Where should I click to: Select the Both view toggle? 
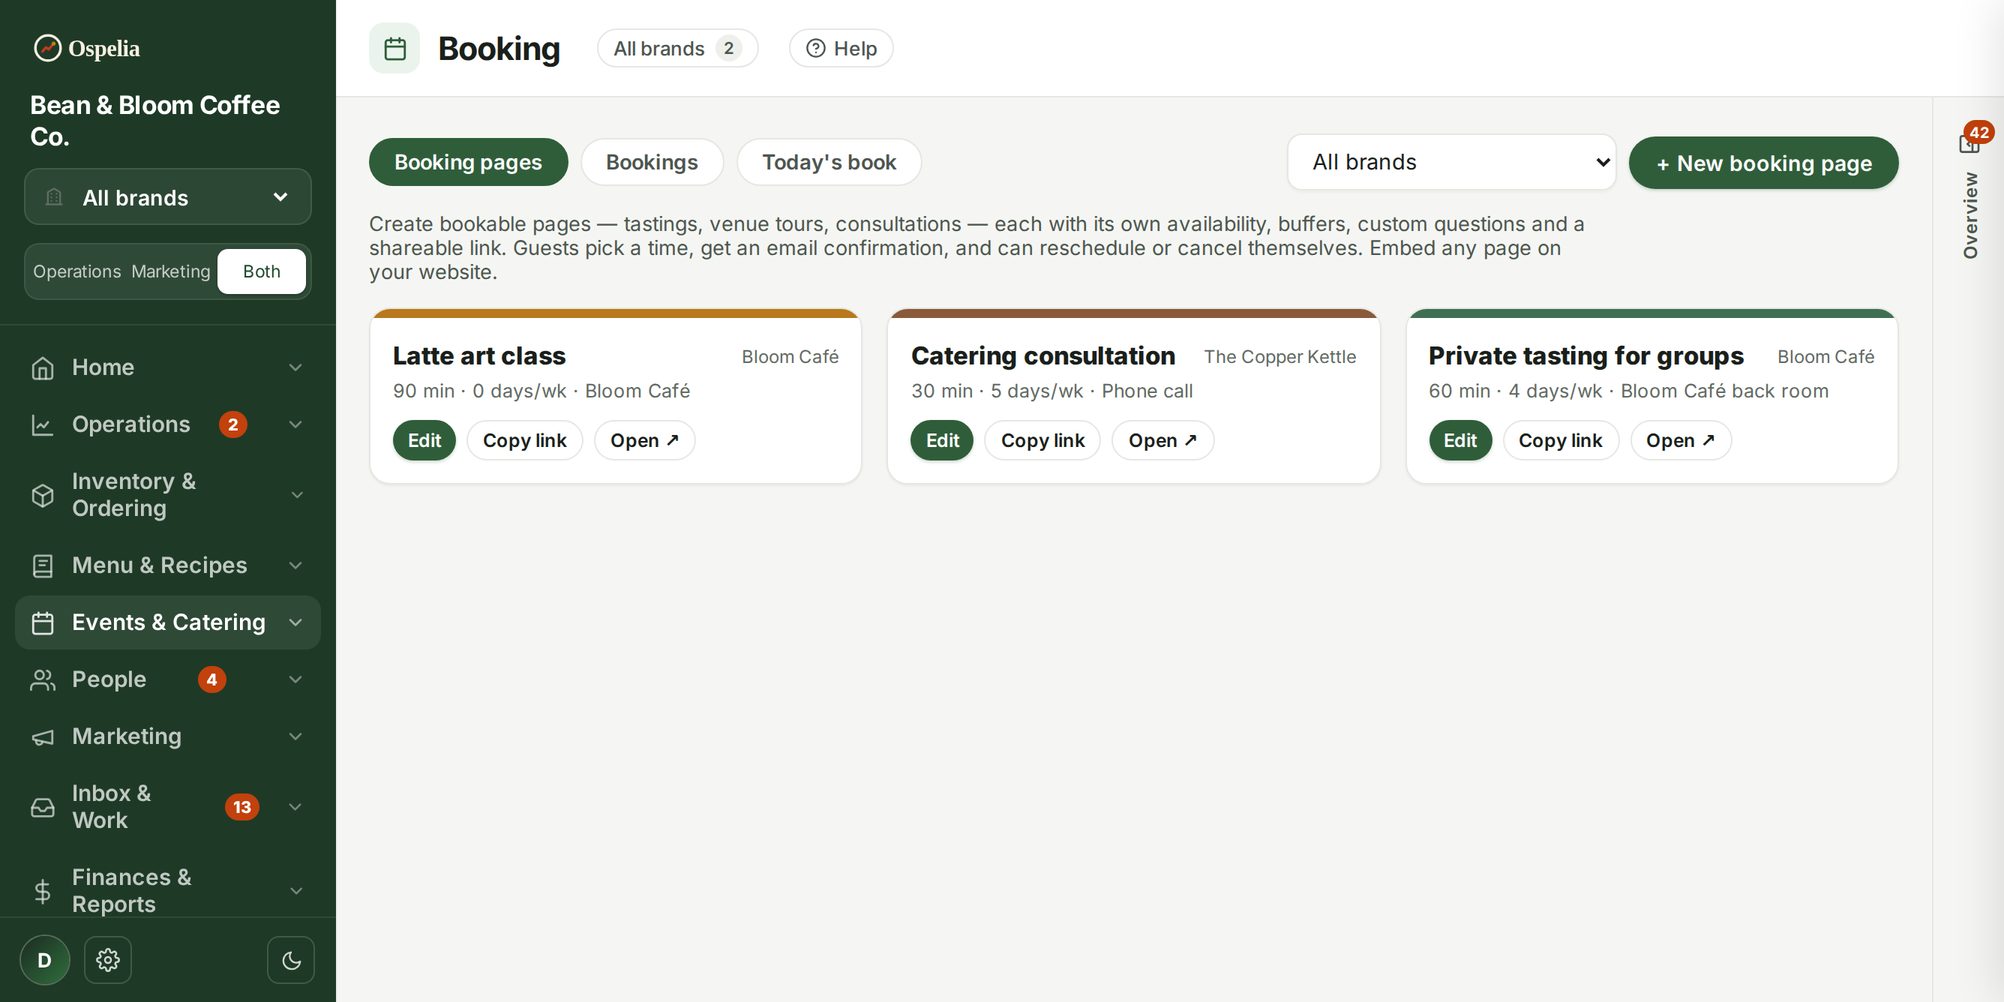click(x=262, y=272)
